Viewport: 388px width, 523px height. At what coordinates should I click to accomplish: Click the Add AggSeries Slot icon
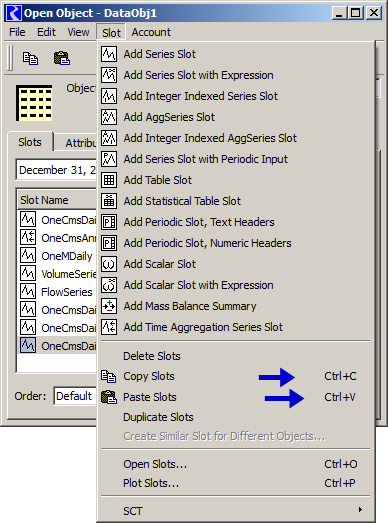pyautogui.click(x=109, y=117)
